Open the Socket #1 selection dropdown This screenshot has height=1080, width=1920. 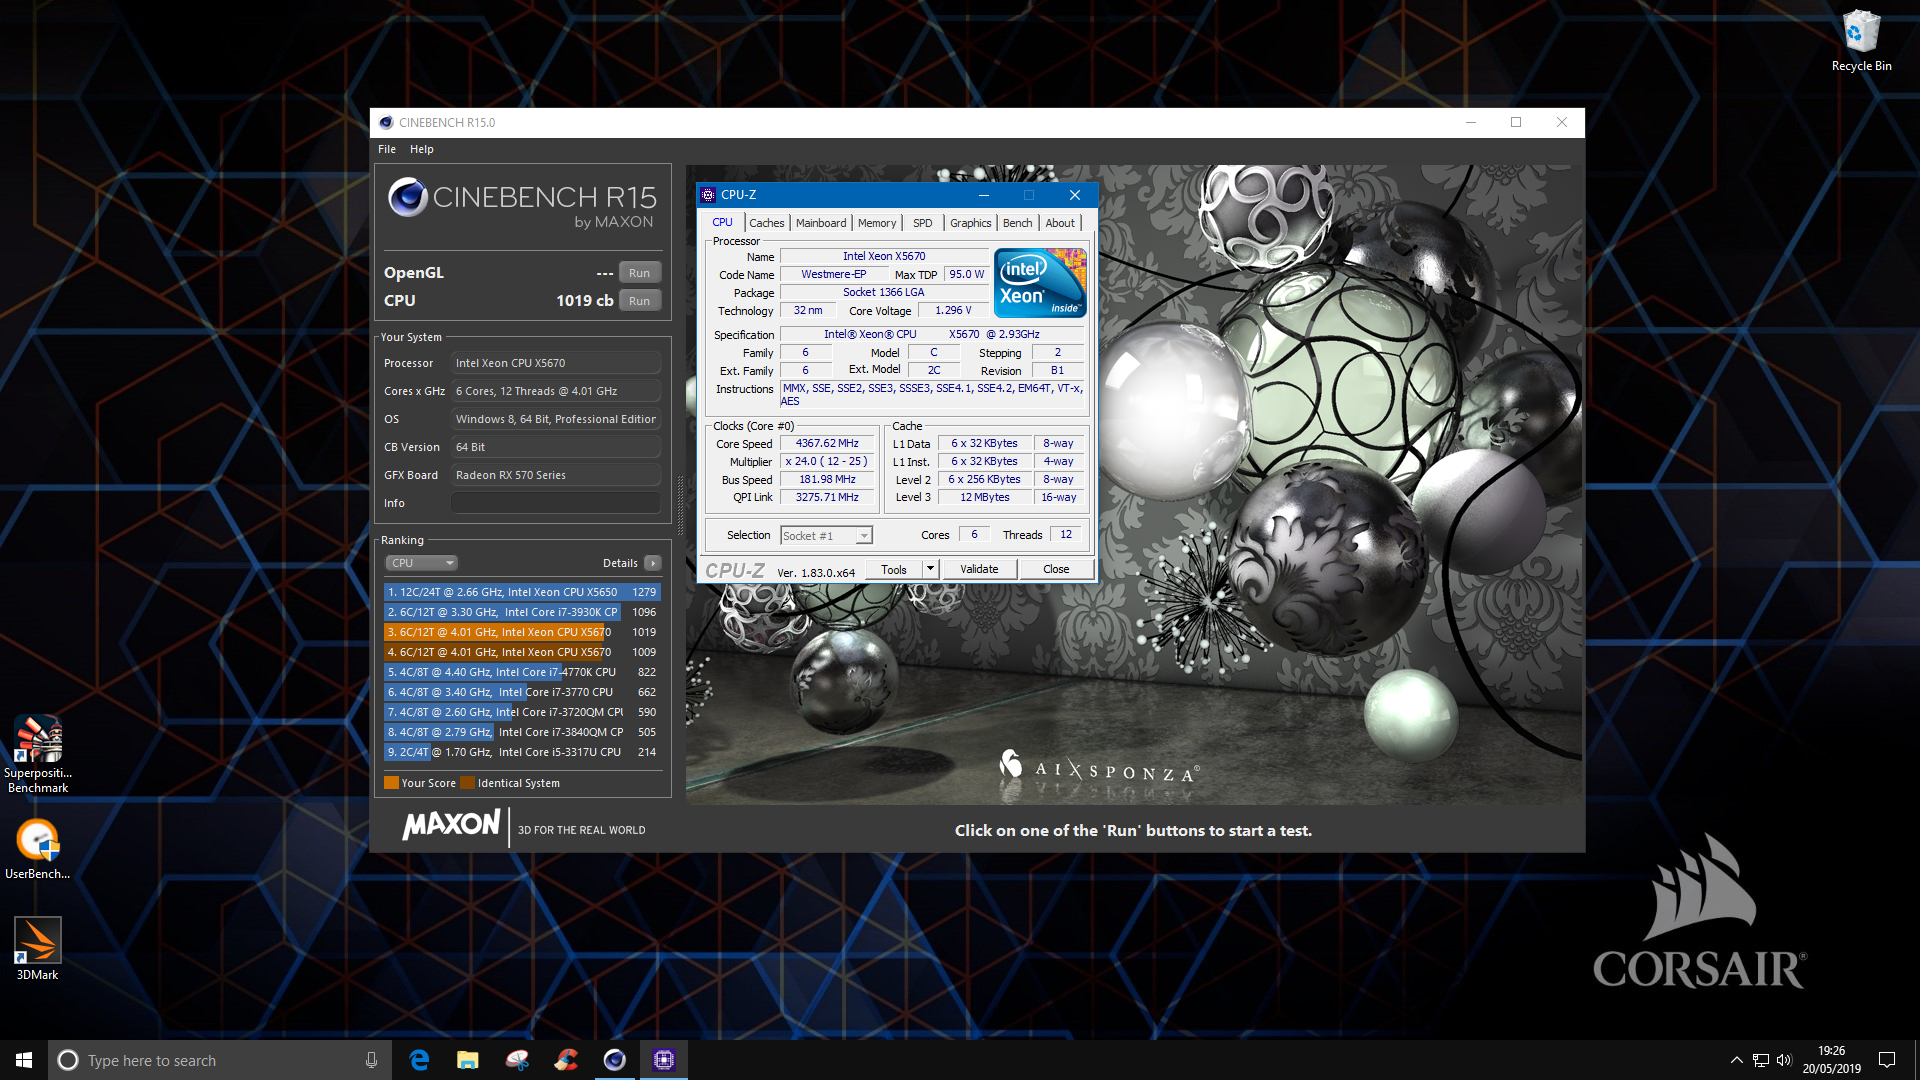[x=826, y=536]
